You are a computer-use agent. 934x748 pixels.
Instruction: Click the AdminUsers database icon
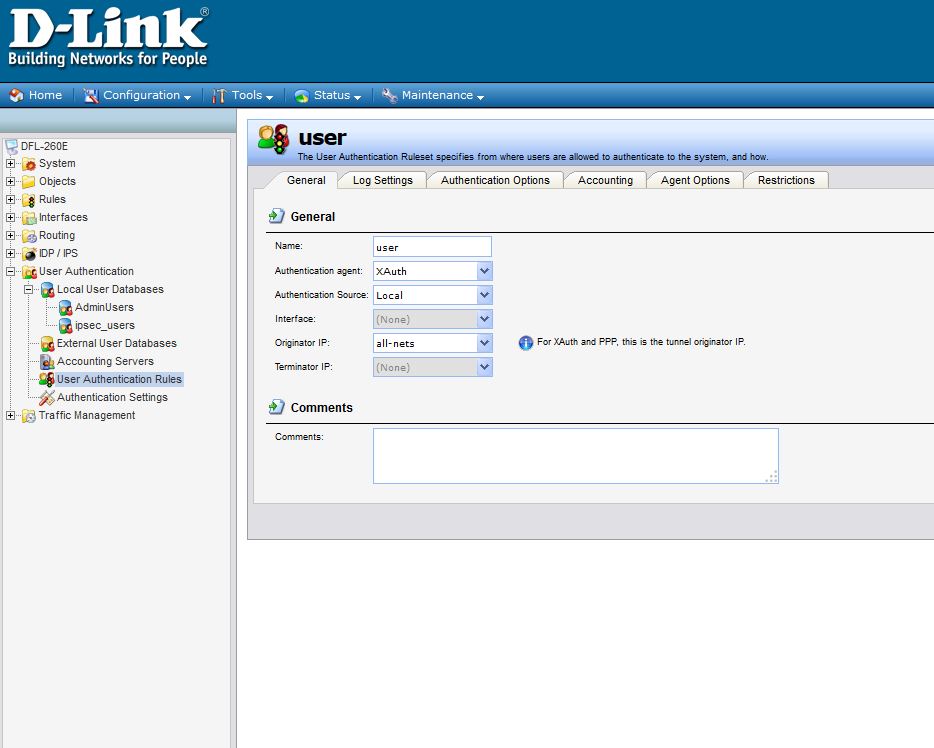pyautogui.click(x=65, y=308)
